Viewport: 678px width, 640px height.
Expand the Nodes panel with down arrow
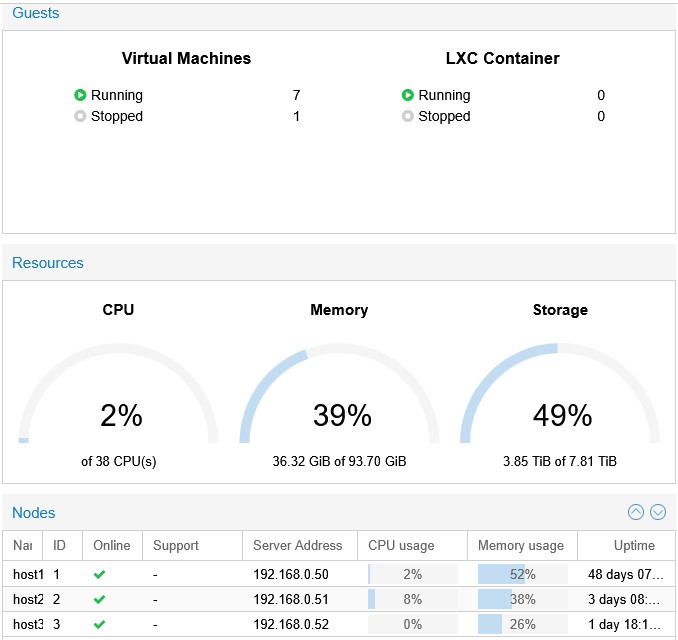point(658,512)
